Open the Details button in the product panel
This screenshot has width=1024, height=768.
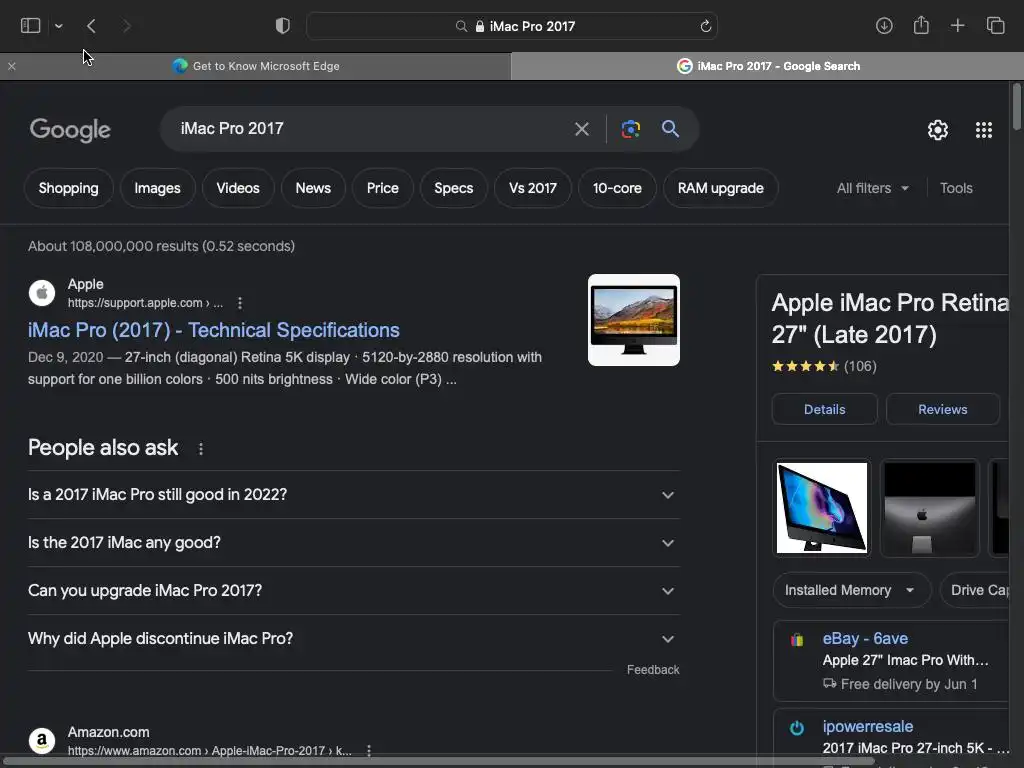pos(824,409)
